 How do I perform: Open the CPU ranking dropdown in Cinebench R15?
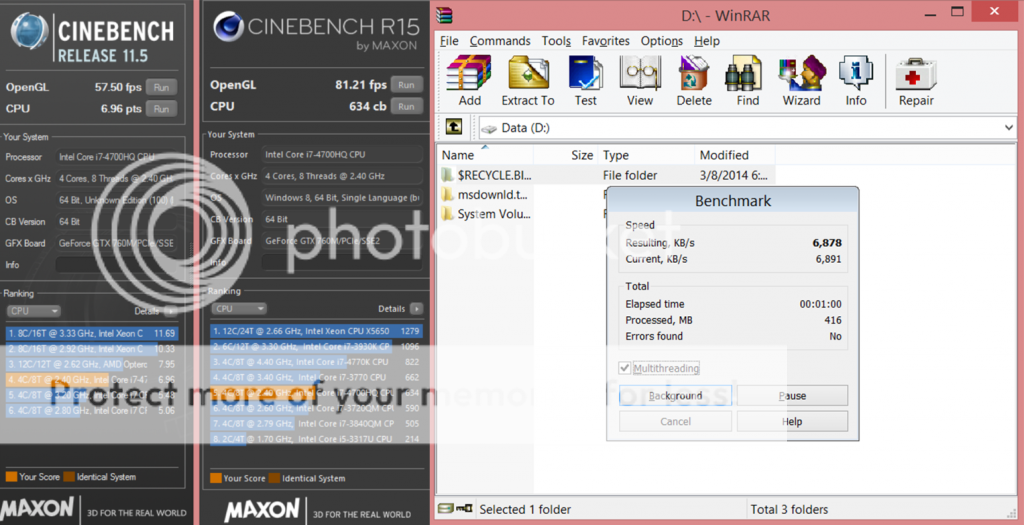point(239,309)
